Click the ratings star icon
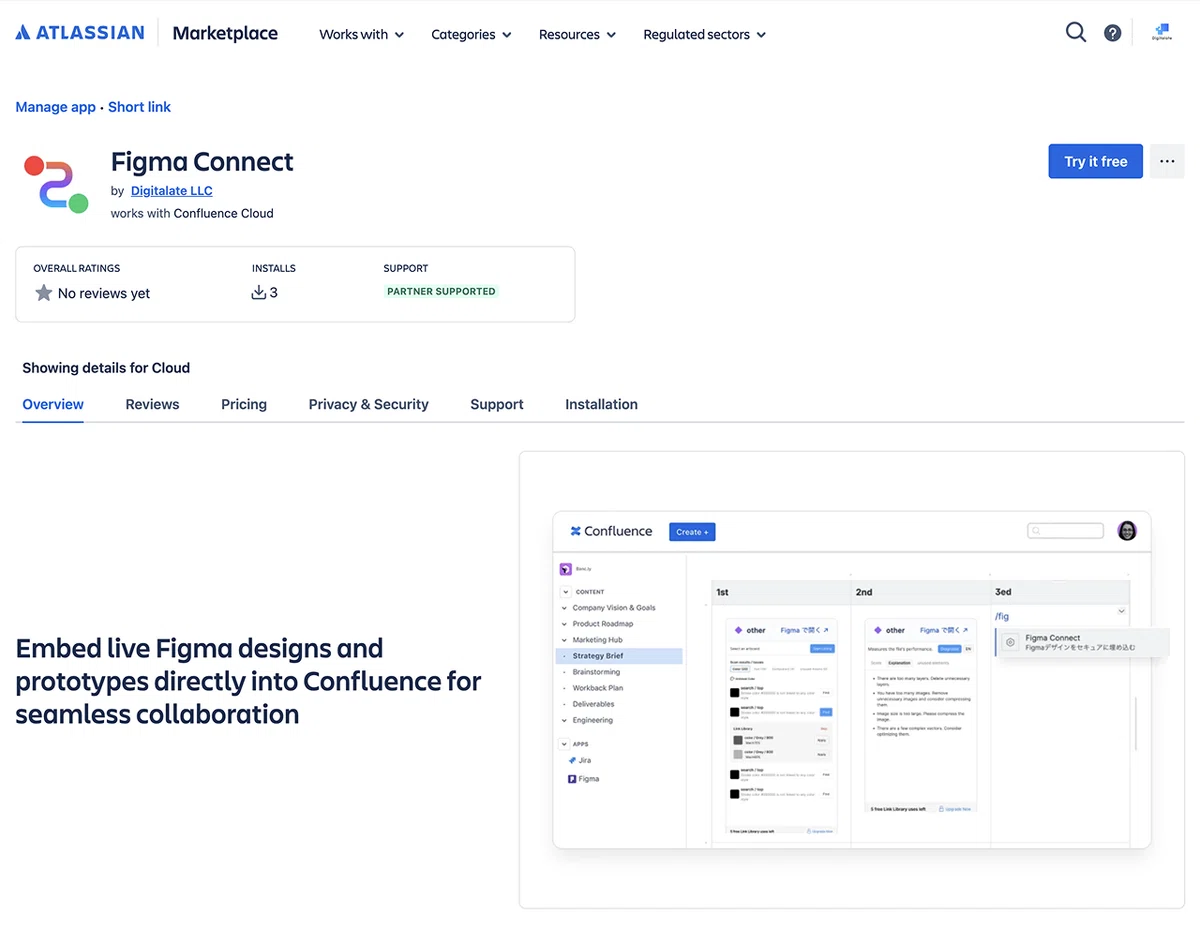Screen dimensions: 1200x931 tap(43, 293)
